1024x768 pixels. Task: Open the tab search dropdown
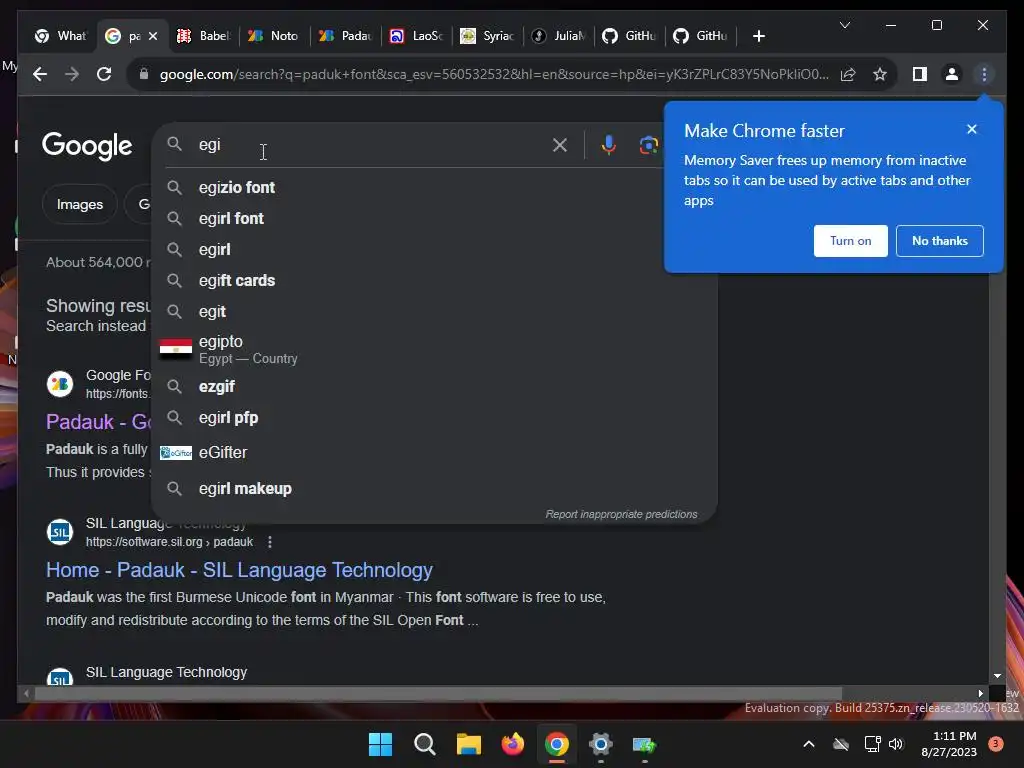pos(844,25)
